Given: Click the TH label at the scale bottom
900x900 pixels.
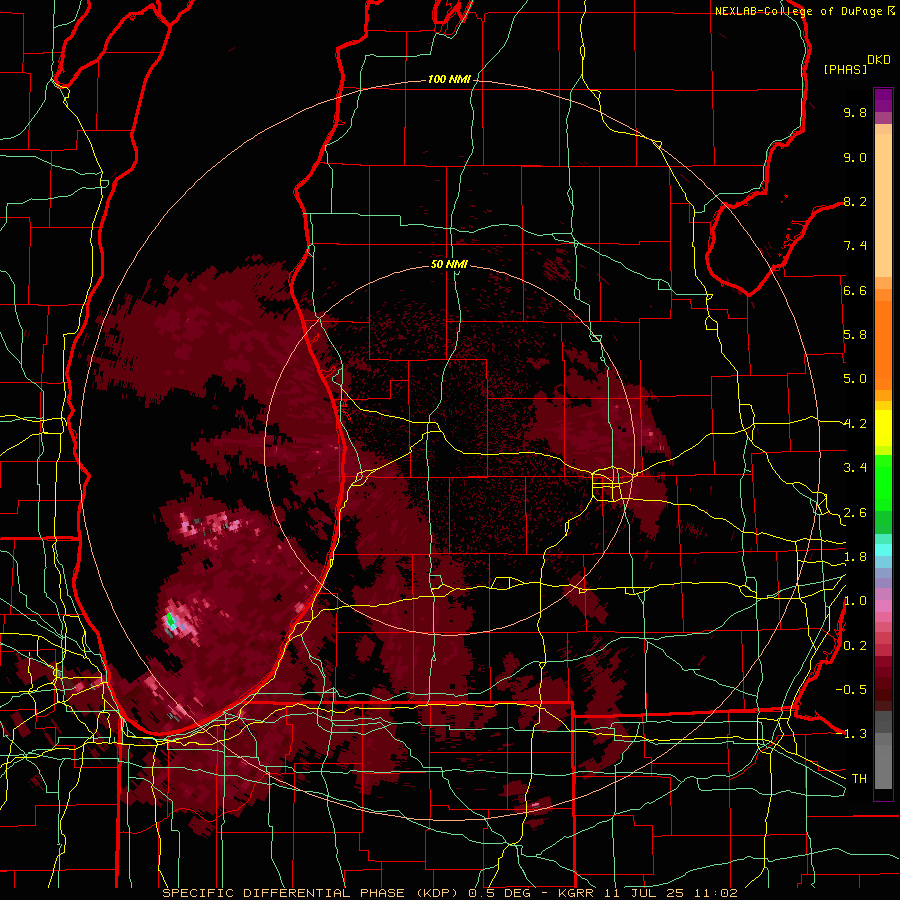Looking at the screenshot, I should pyautogui.click(x=859, y=779).
